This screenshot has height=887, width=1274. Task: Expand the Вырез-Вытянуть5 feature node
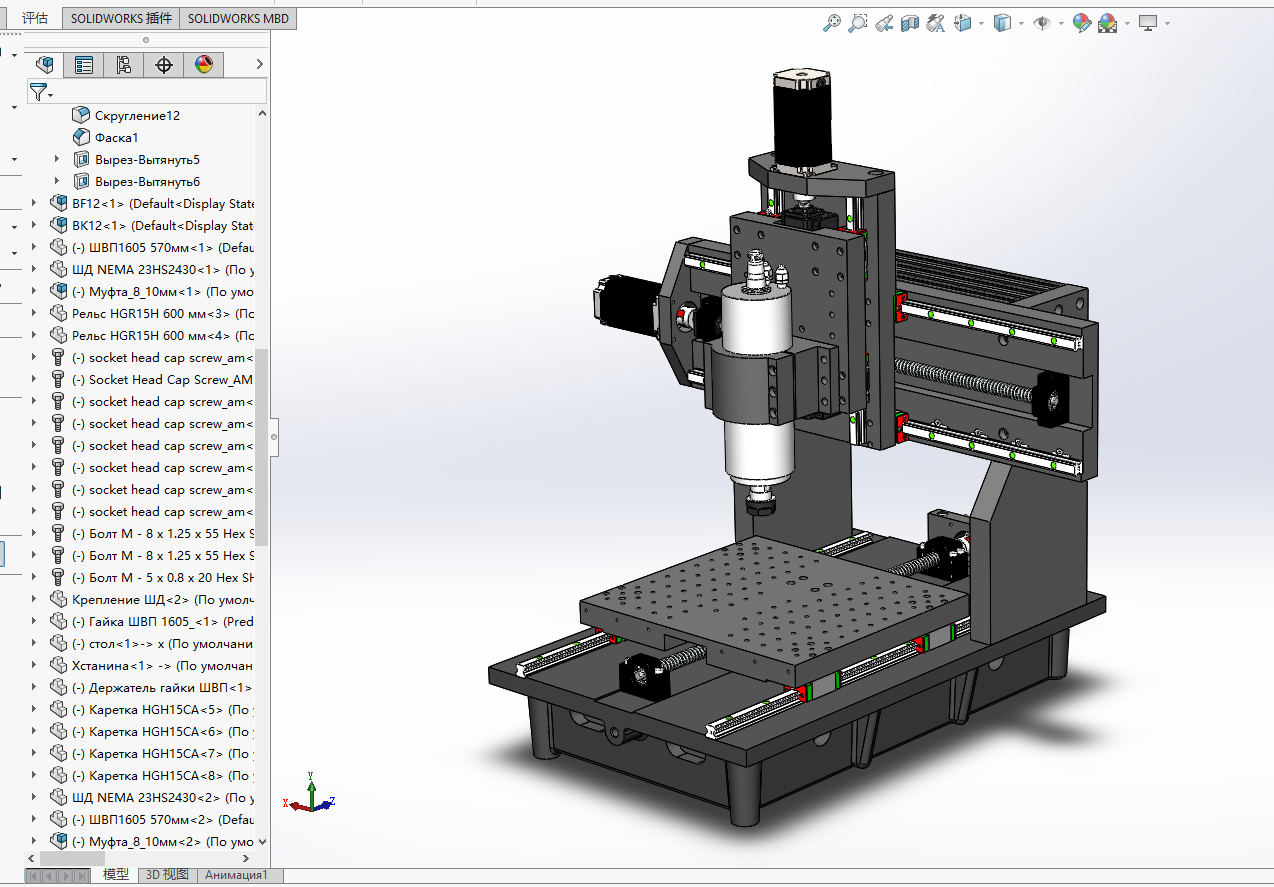[x=57, y=160]
